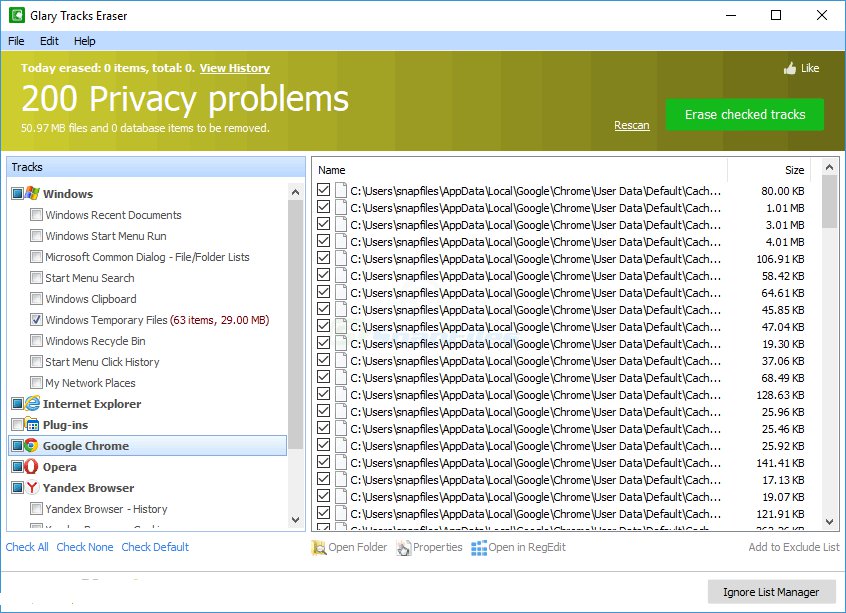Click the file icon in the 106.91 KB row
This screenshot has height=613, width=846.
(x=340, y=258)
